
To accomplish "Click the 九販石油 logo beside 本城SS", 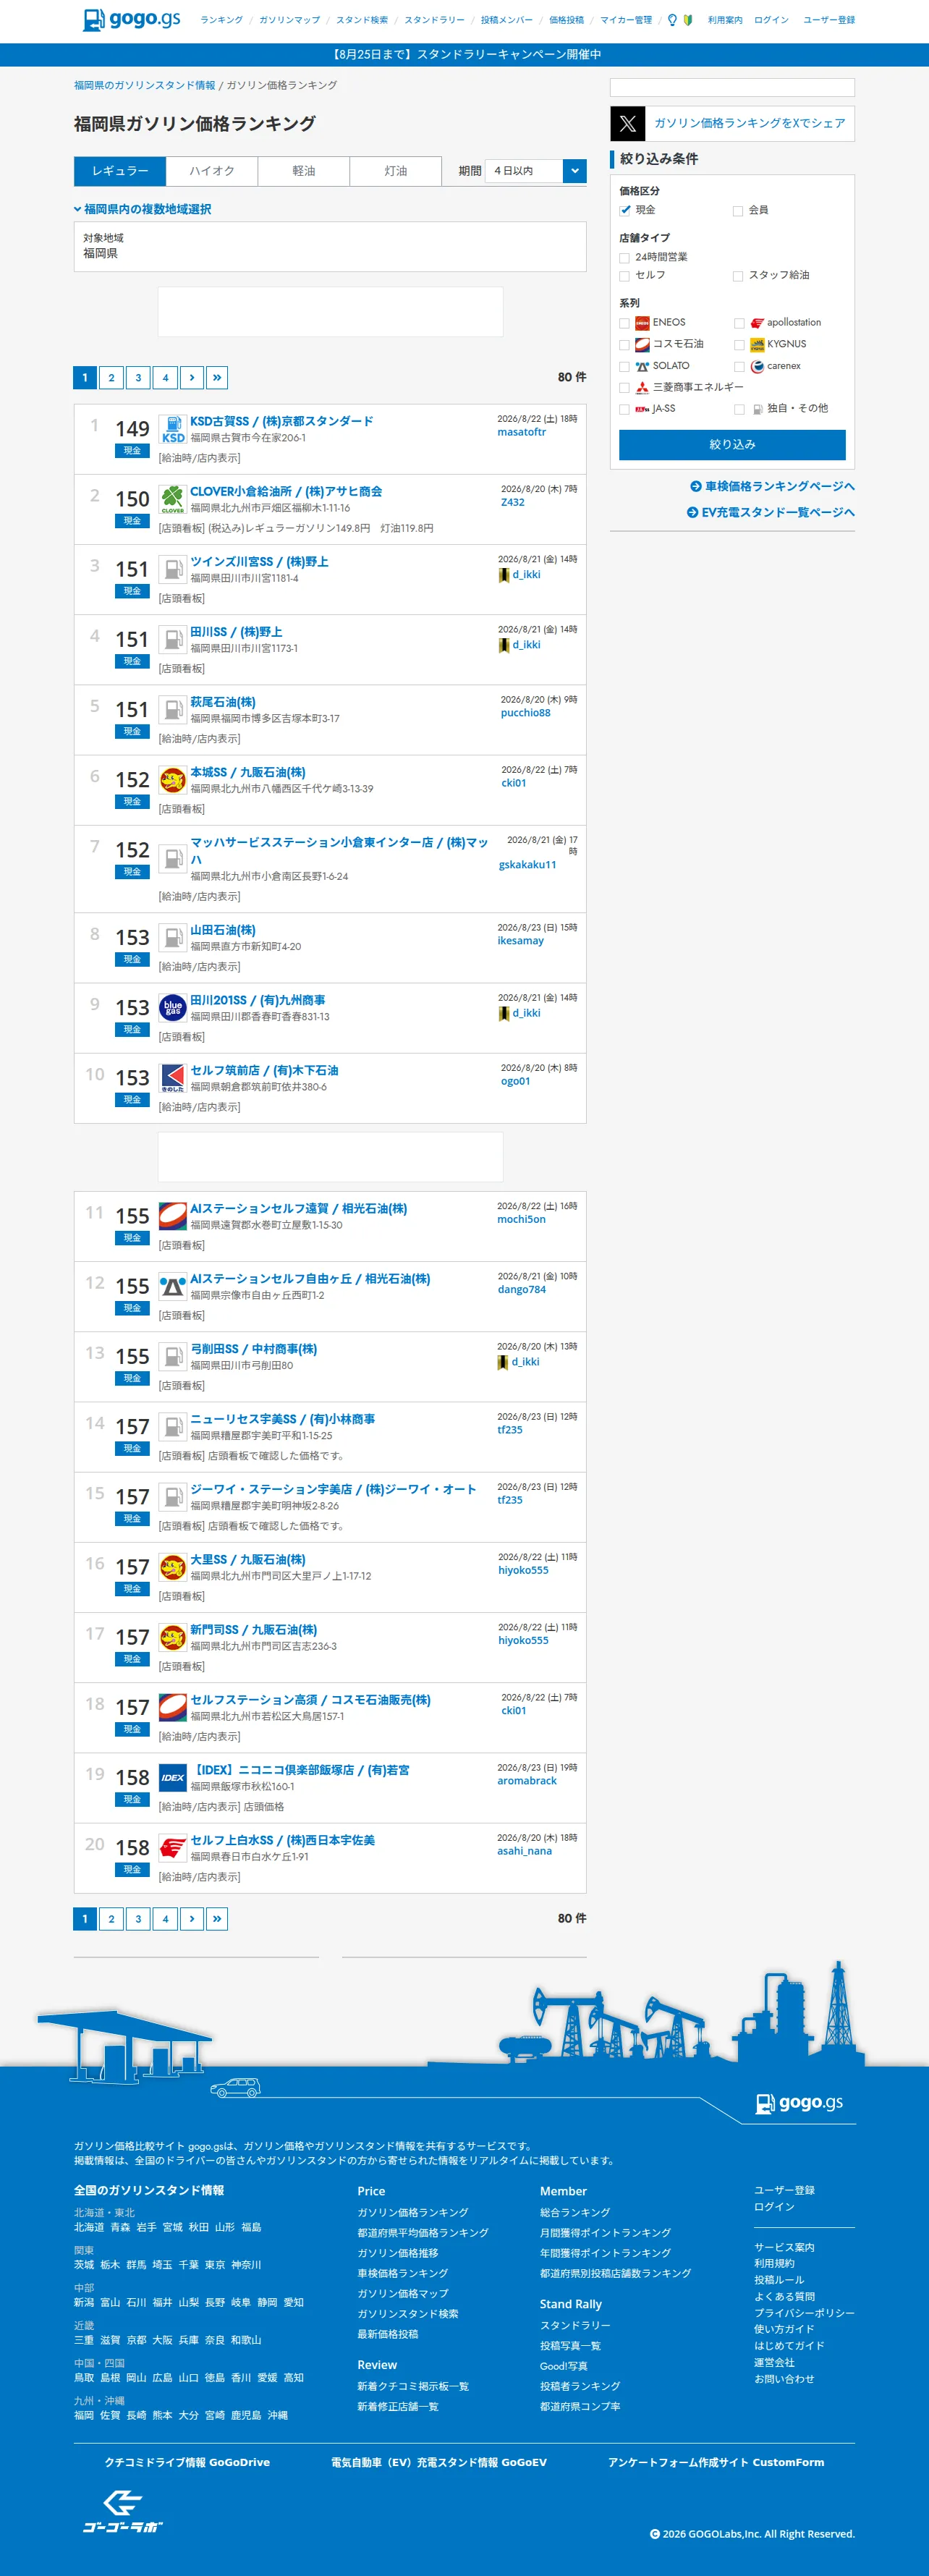I will [173, 780].
